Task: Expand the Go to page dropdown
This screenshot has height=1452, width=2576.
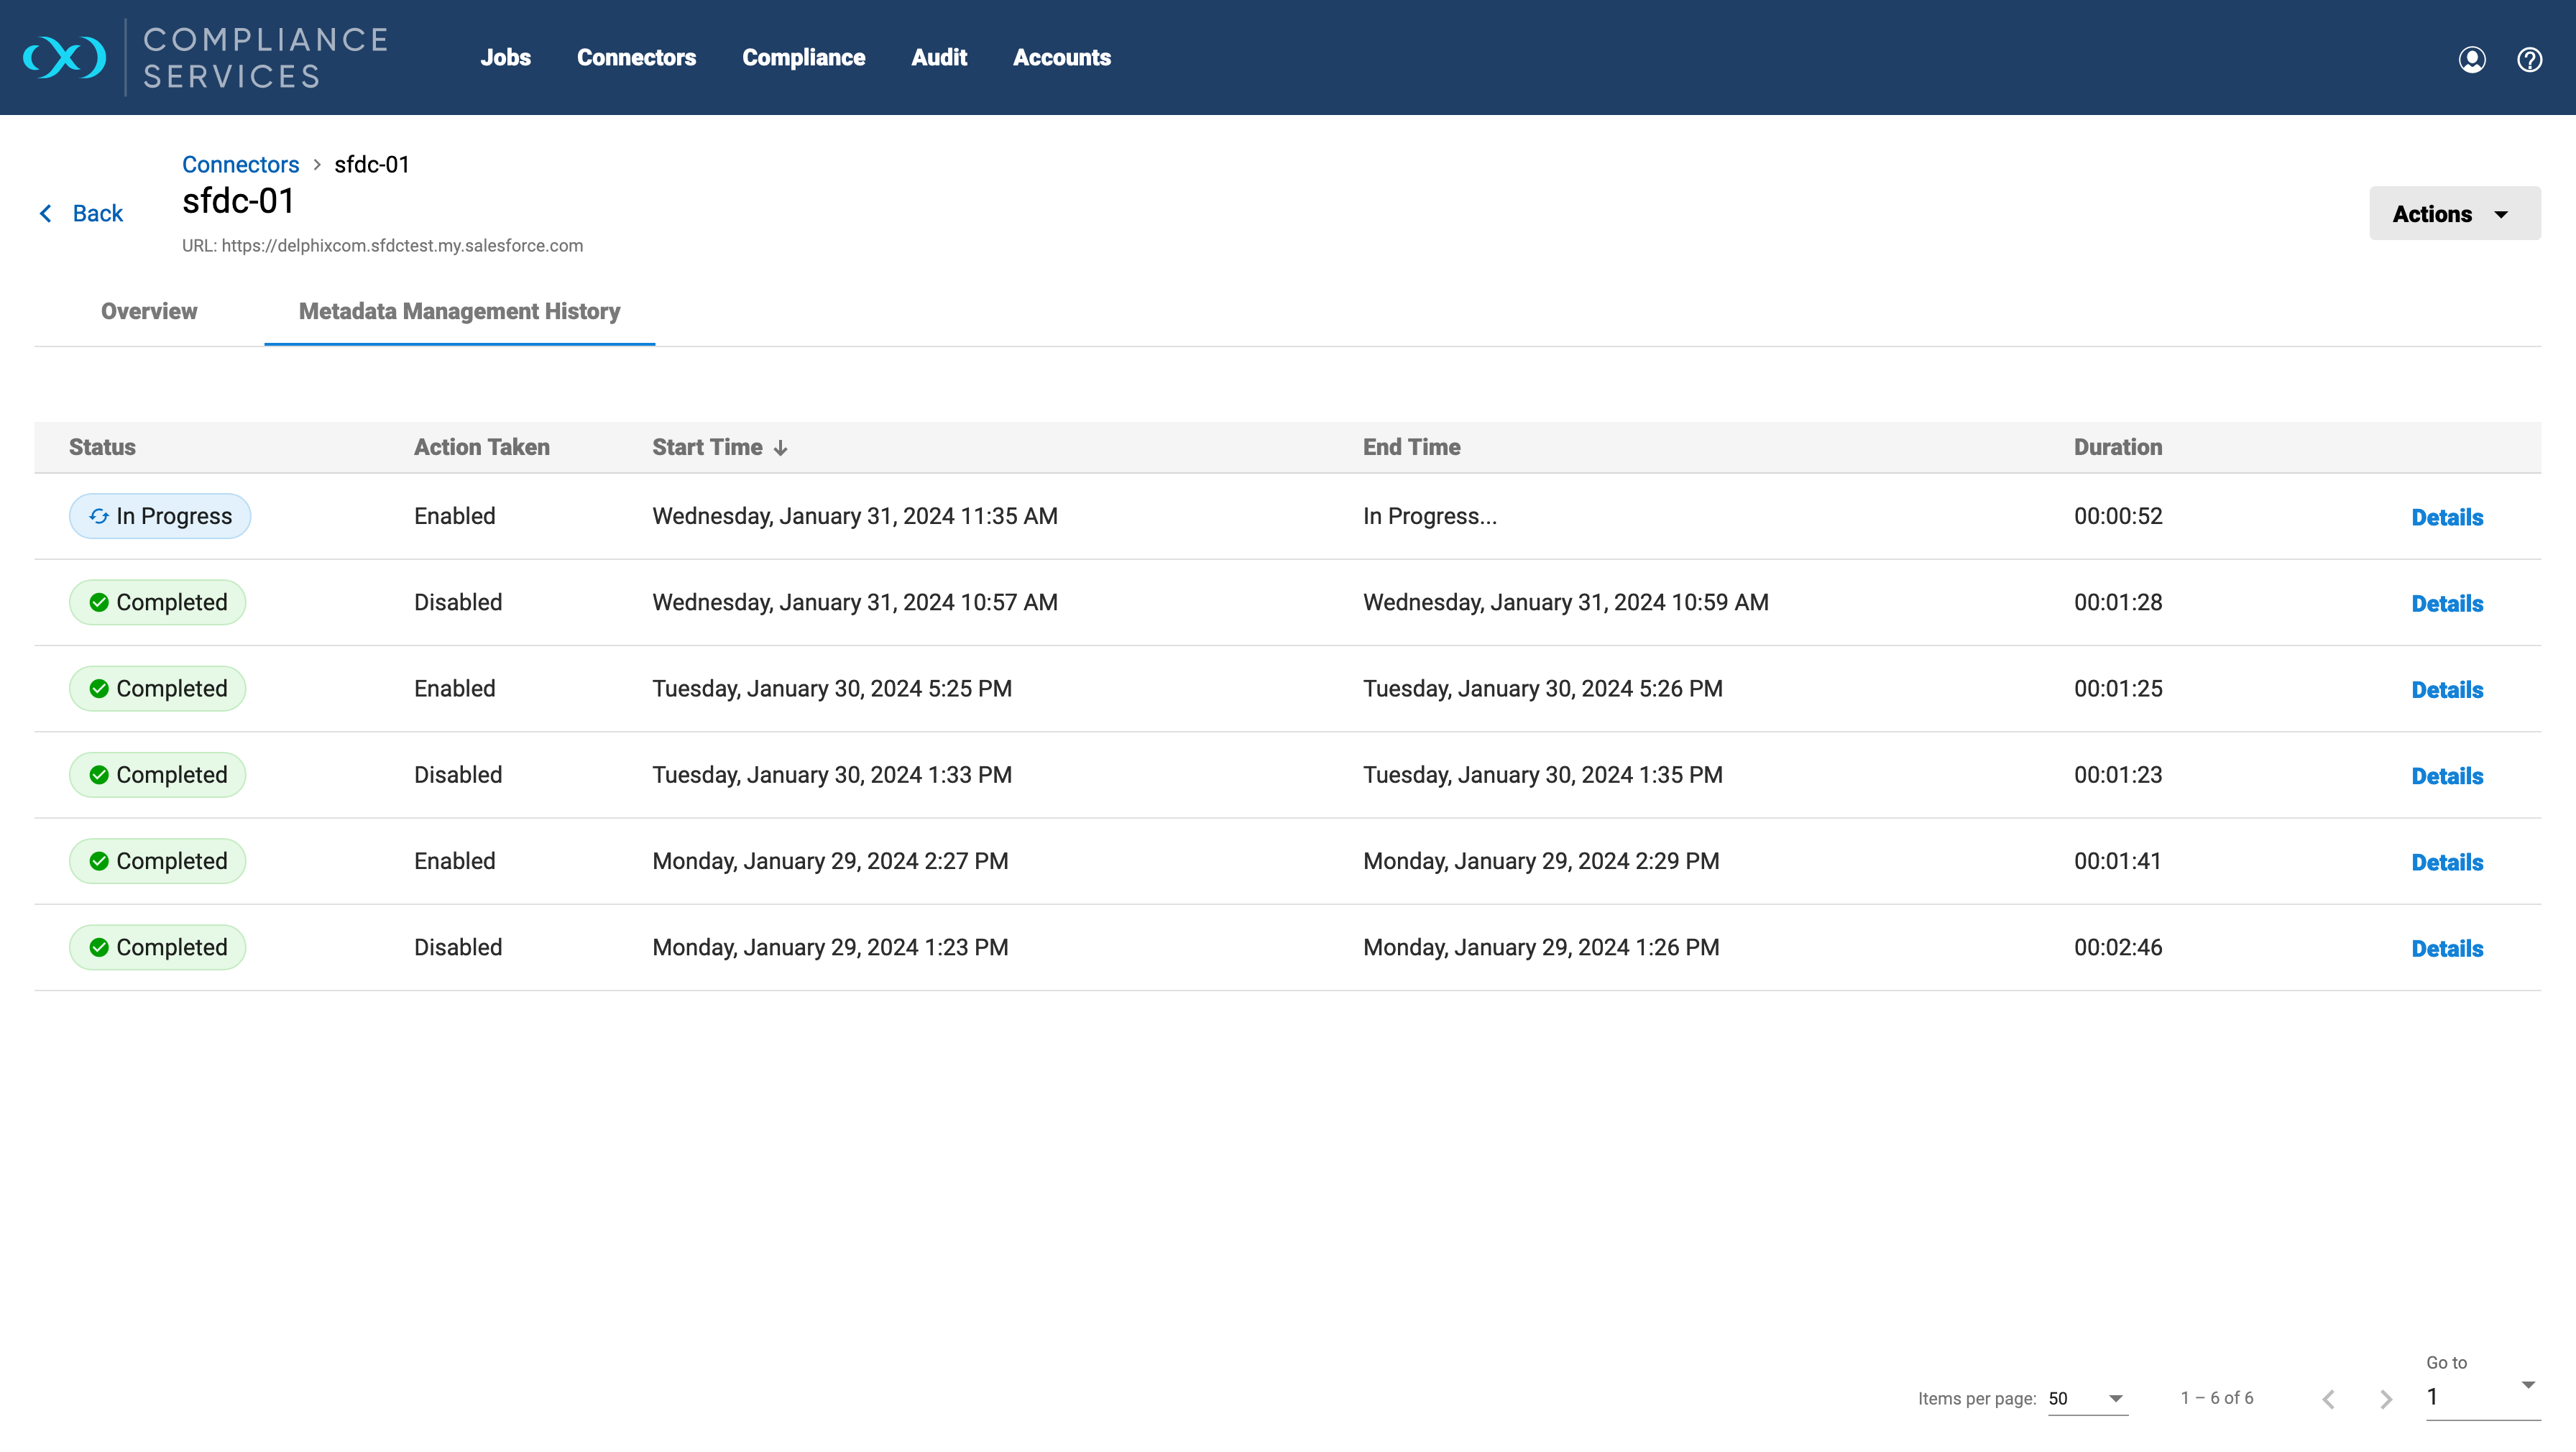Action: click(2484, 1396)
